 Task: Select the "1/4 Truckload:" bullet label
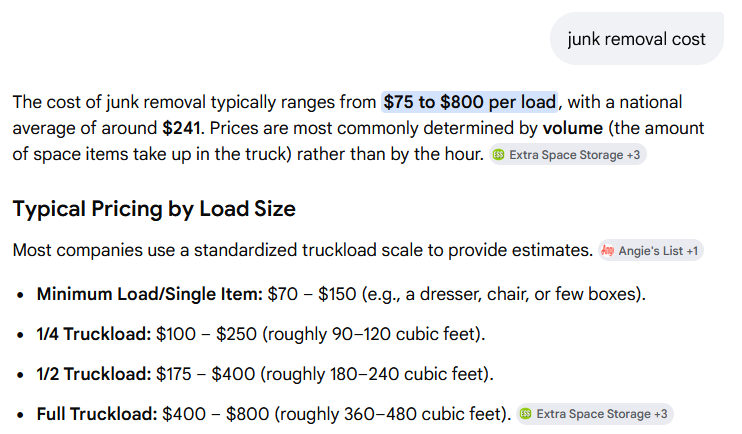pyautogui.click(x=94, y=334)
